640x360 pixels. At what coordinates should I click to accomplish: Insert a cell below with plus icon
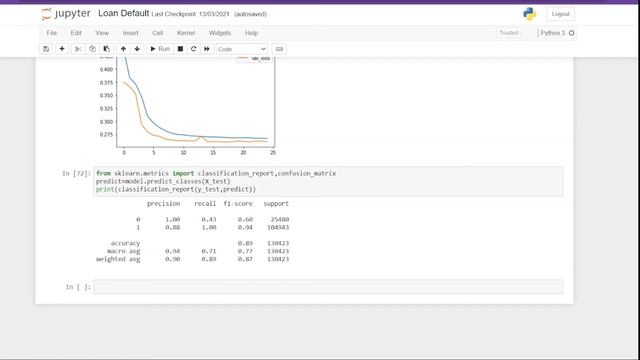click(62, 49)
